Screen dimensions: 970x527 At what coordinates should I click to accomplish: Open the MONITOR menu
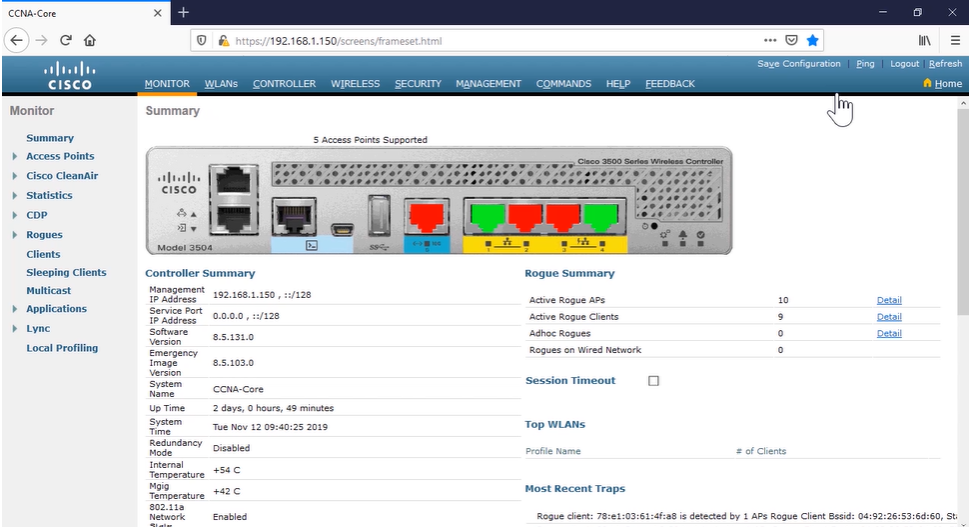pyautogui.click(x=167, y=84)
